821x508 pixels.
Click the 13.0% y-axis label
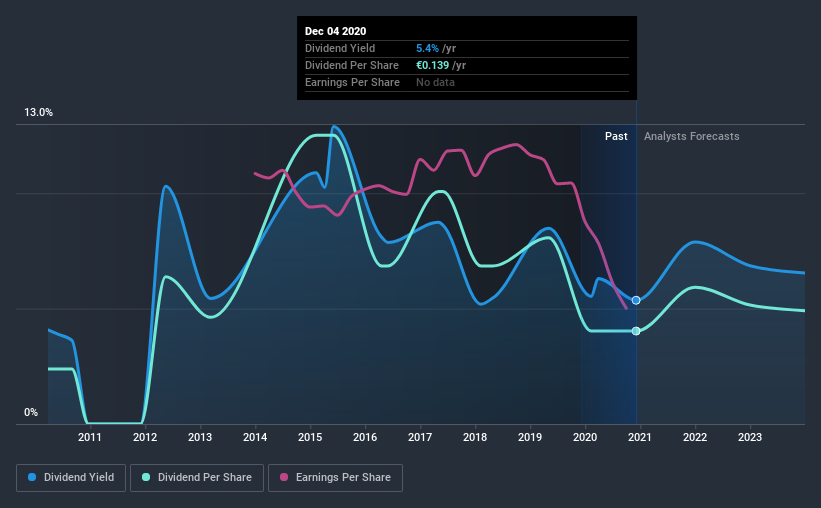click(x=38, y=113)
